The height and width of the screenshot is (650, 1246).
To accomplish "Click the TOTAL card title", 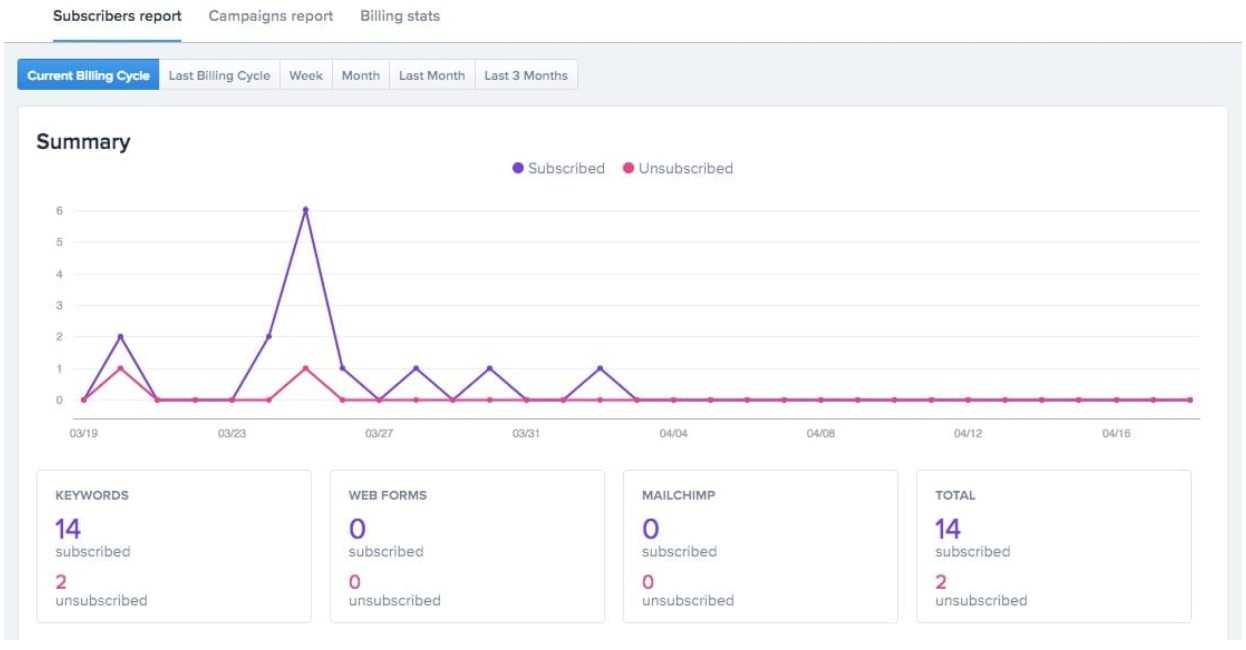I will point(955,495).
